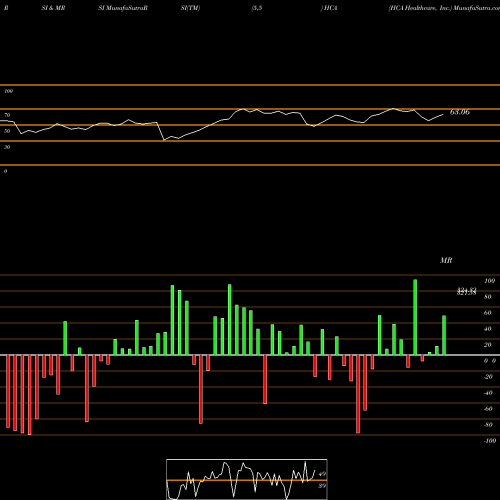The width and height of the screenshot is (500, 500).
Task: Click the -60 label on MR axis
Action: (488, 409)
